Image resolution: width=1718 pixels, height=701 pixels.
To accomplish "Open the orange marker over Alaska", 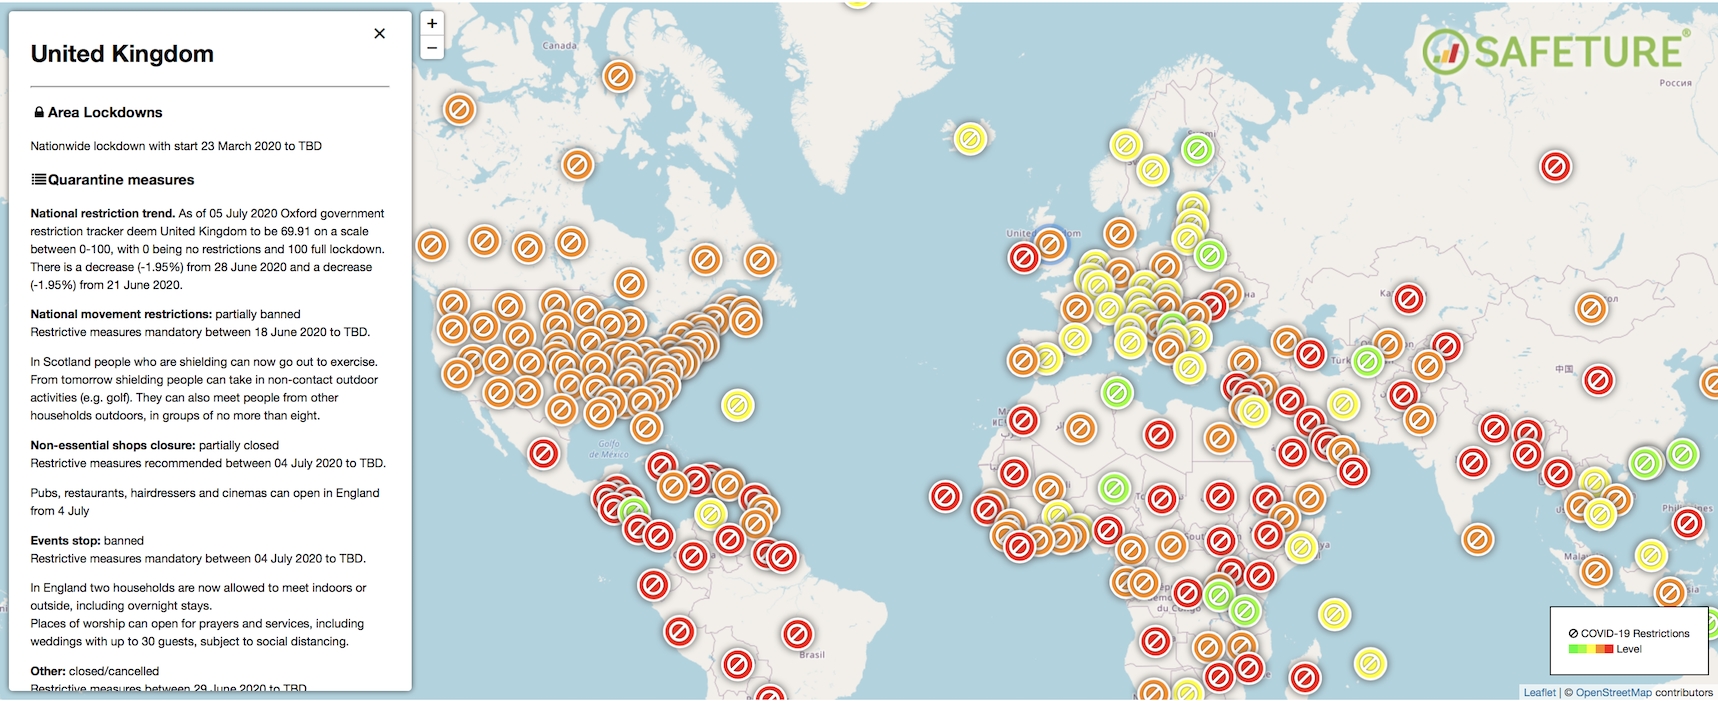I will pyautogui.click(x=459, y=108).
